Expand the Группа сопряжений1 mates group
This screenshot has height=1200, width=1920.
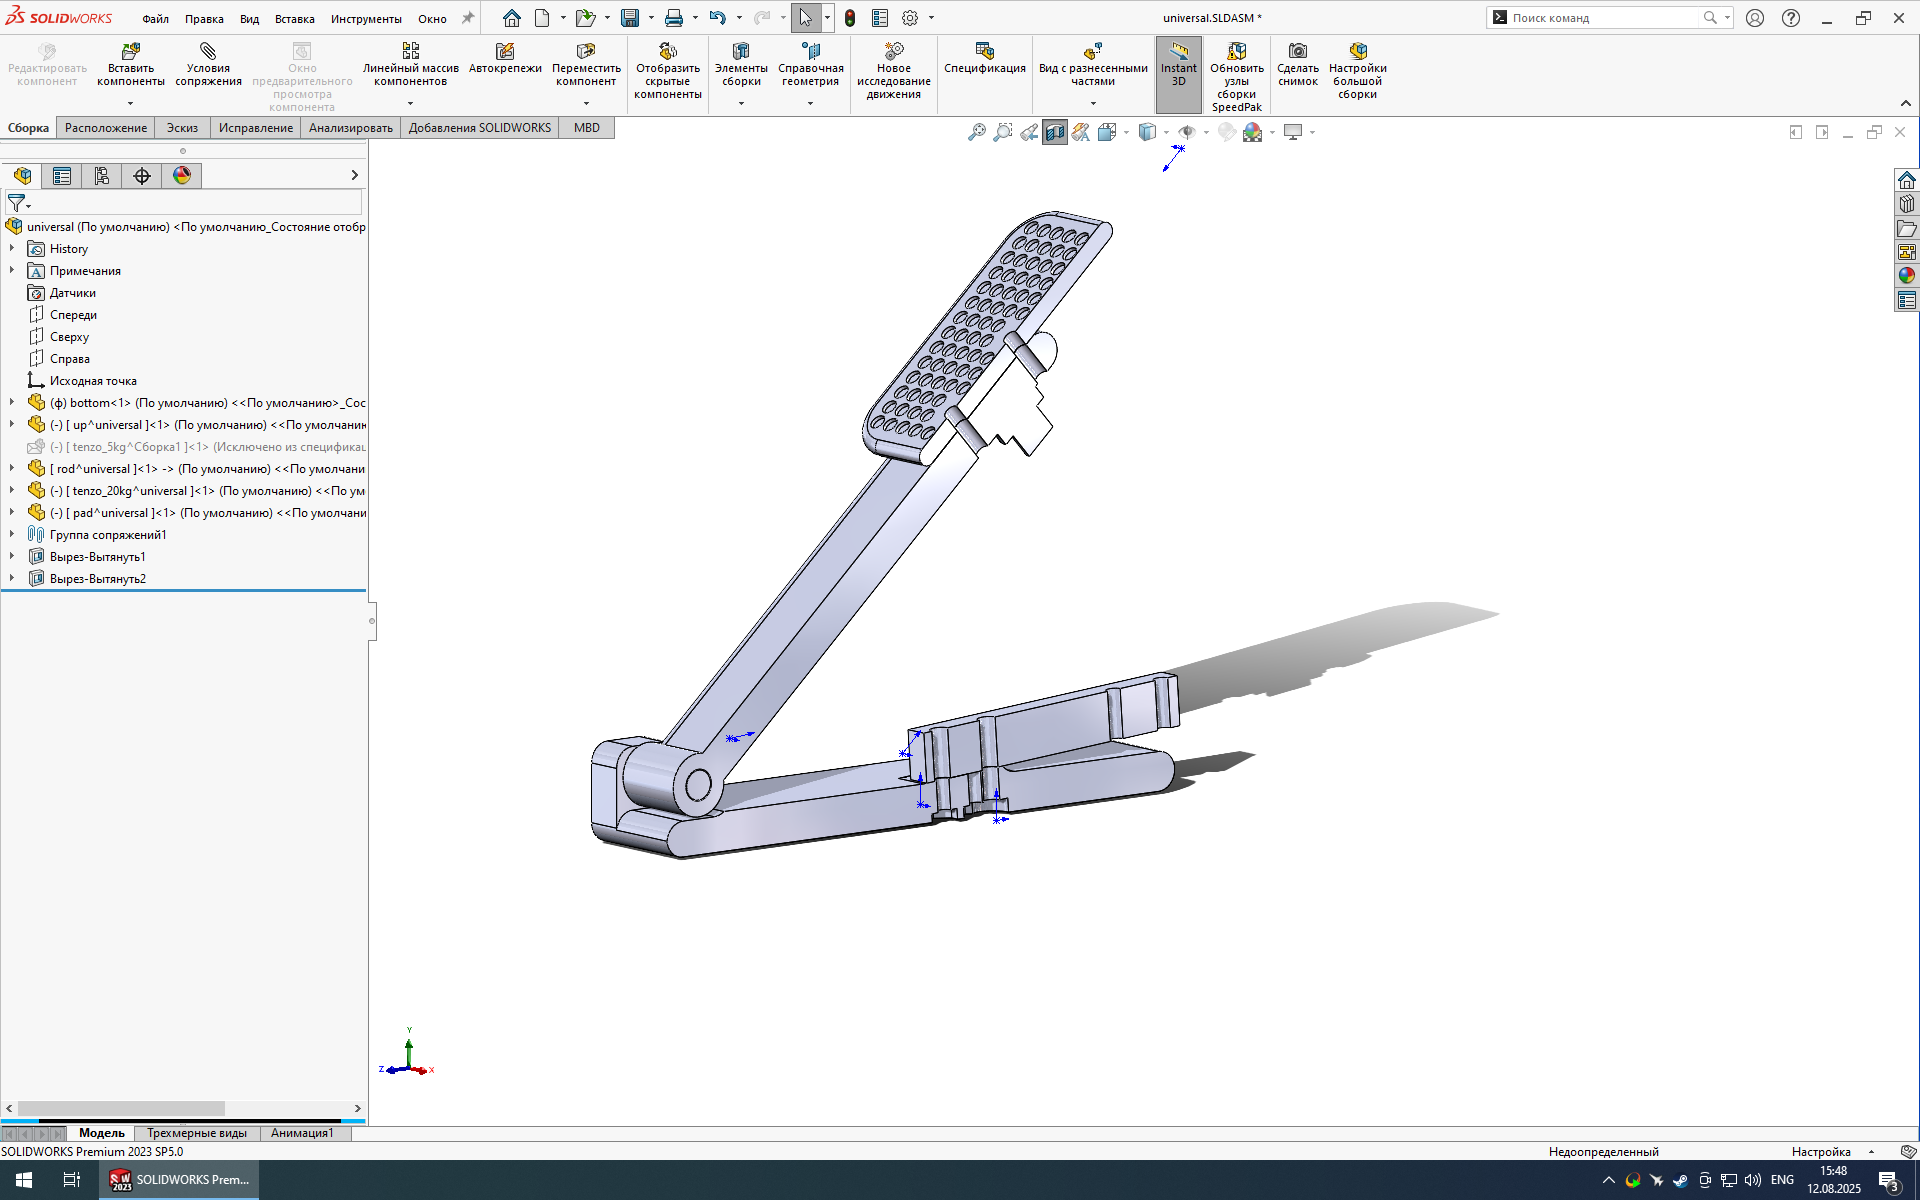click(x=12, y=535)
